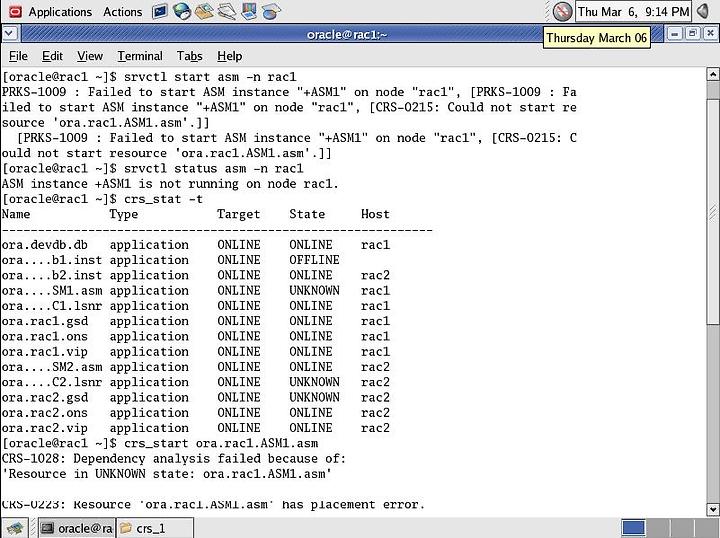The width and height of the screenshot is (720, 538).
Task: Open the Actions menu in the top panel
Action: [x=123, y=12]
